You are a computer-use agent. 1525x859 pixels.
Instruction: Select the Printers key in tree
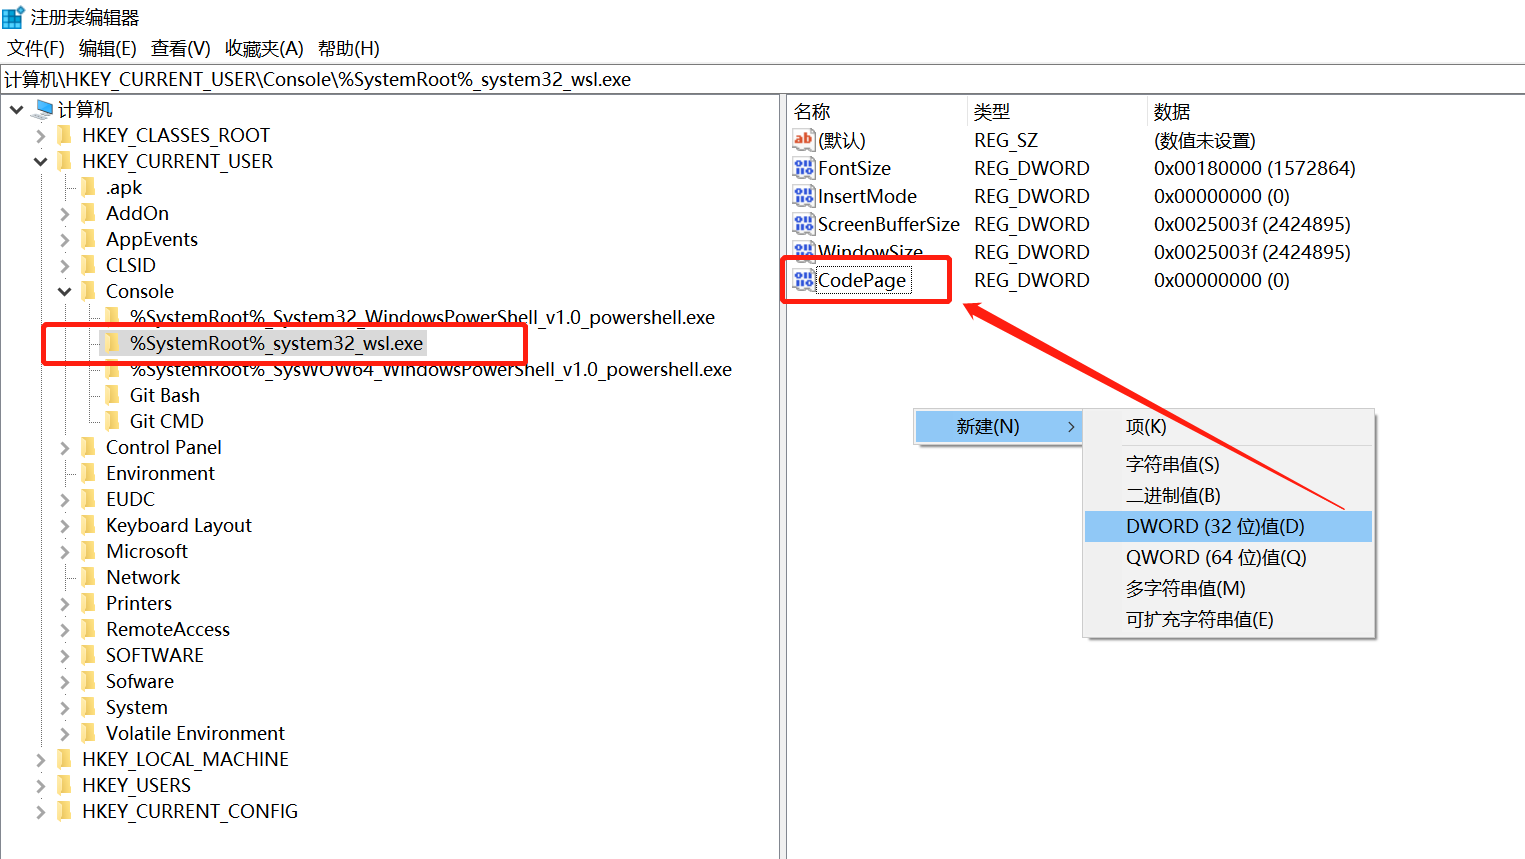coord(139,603)
